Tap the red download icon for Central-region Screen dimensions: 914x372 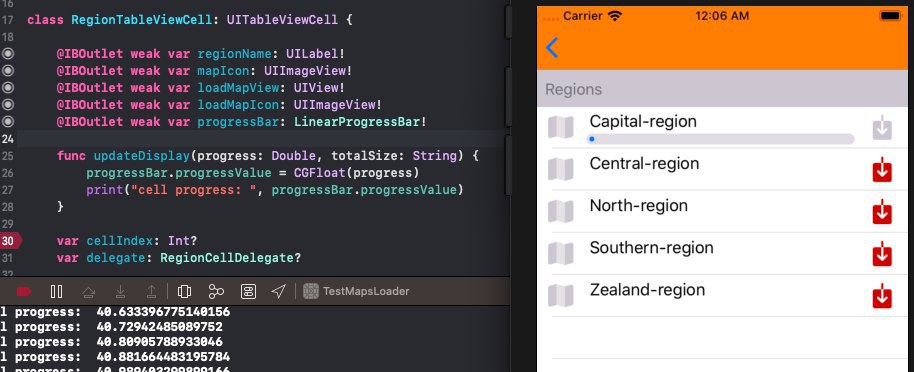882,170
